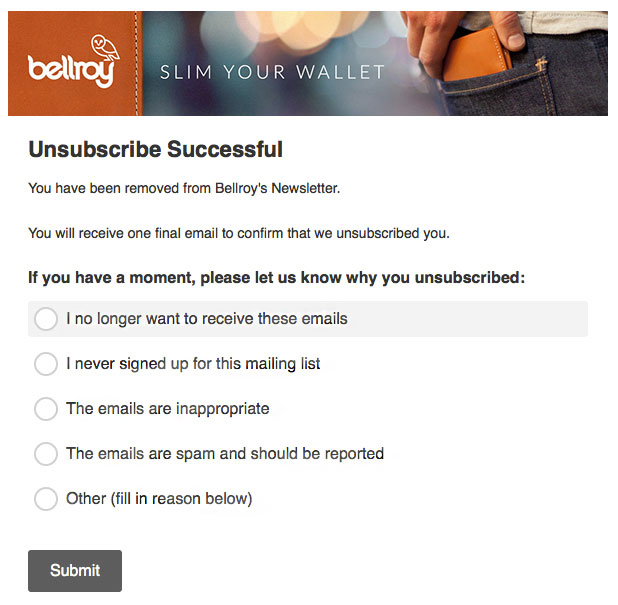Select "I no longer want to receive these emails" radio

click(46, 319)
